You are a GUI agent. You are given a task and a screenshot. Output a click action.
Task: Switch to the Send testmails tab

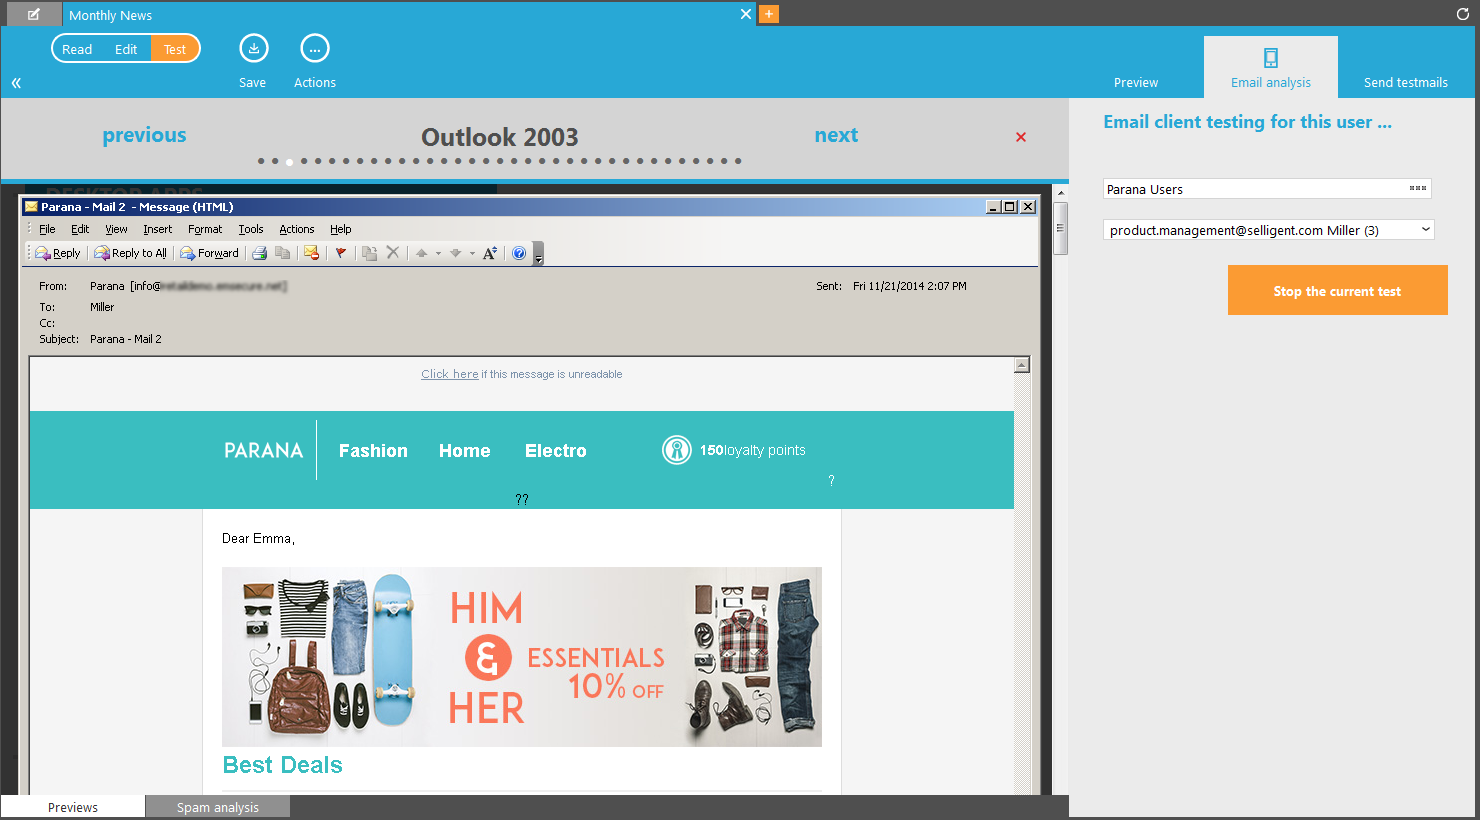(x=1405, y=82)
